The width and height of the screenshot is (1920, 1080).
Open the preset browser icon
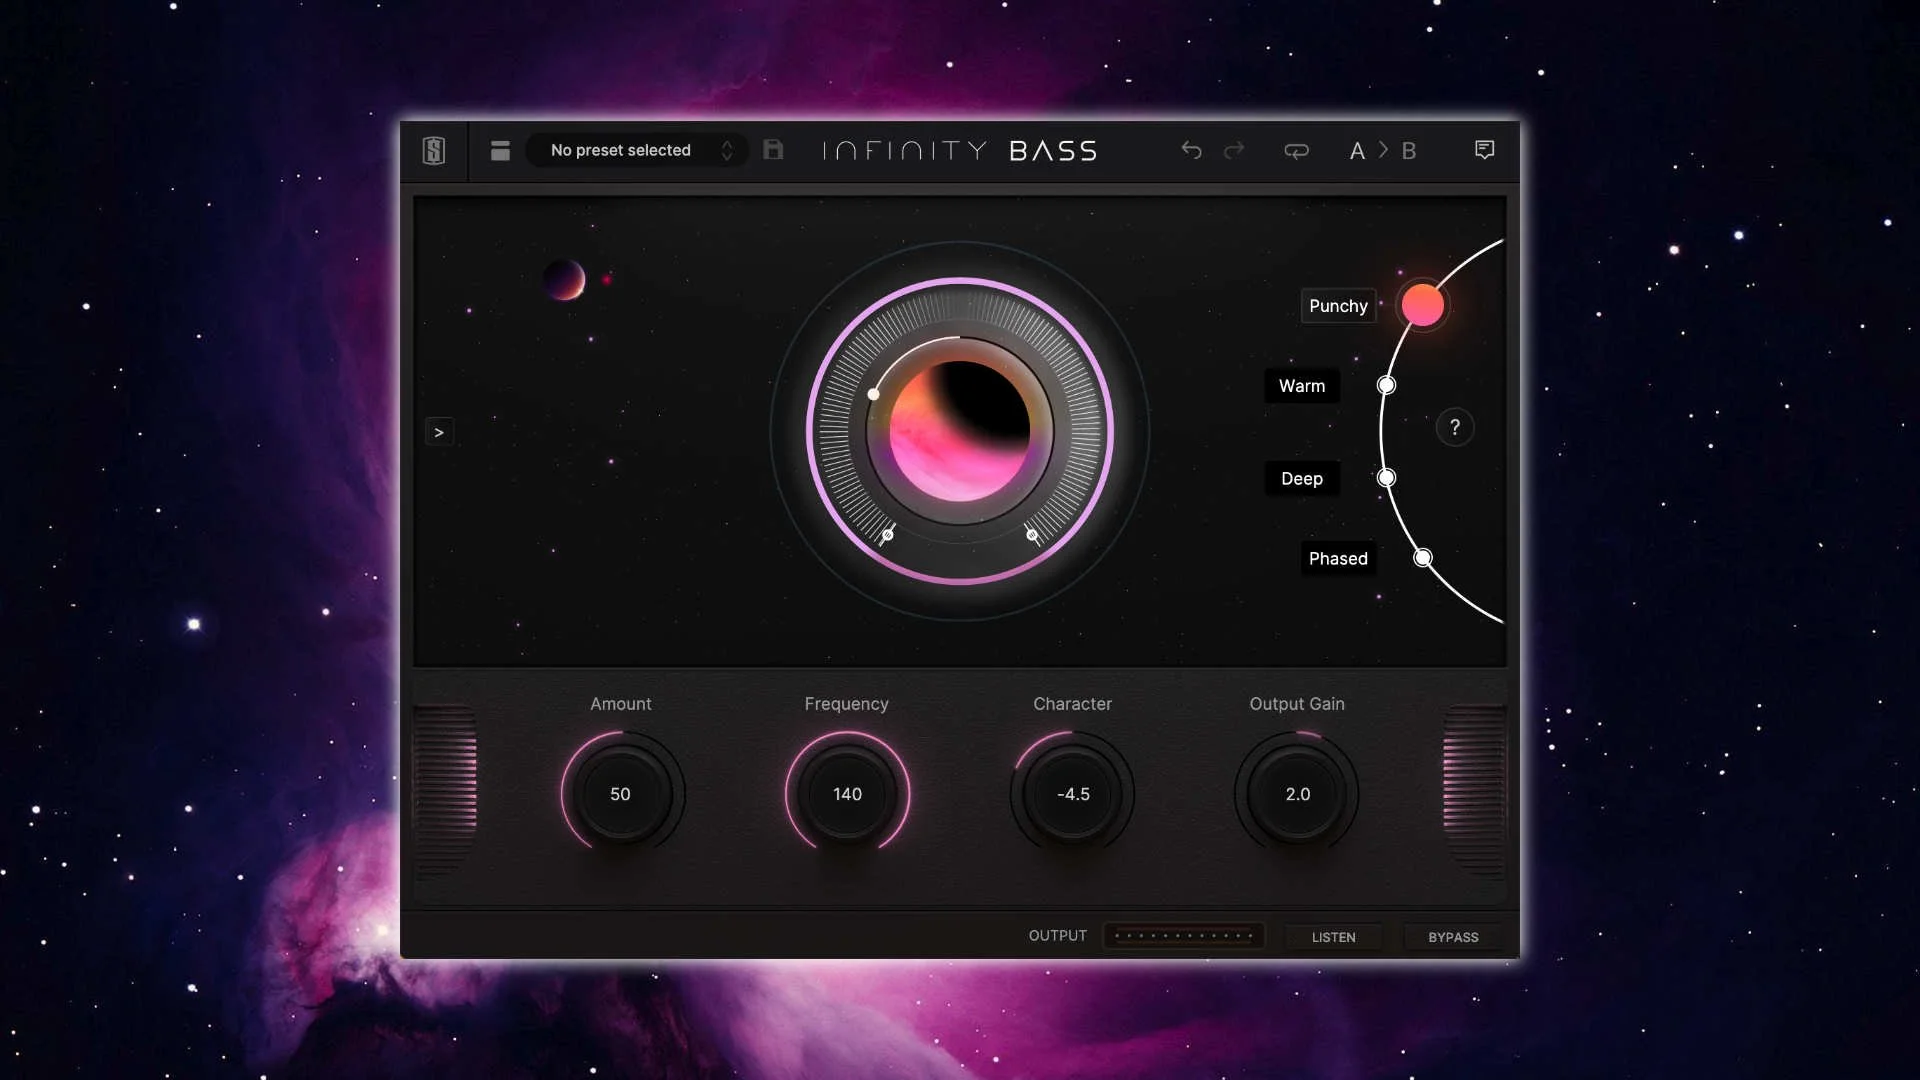click(500, 150)
